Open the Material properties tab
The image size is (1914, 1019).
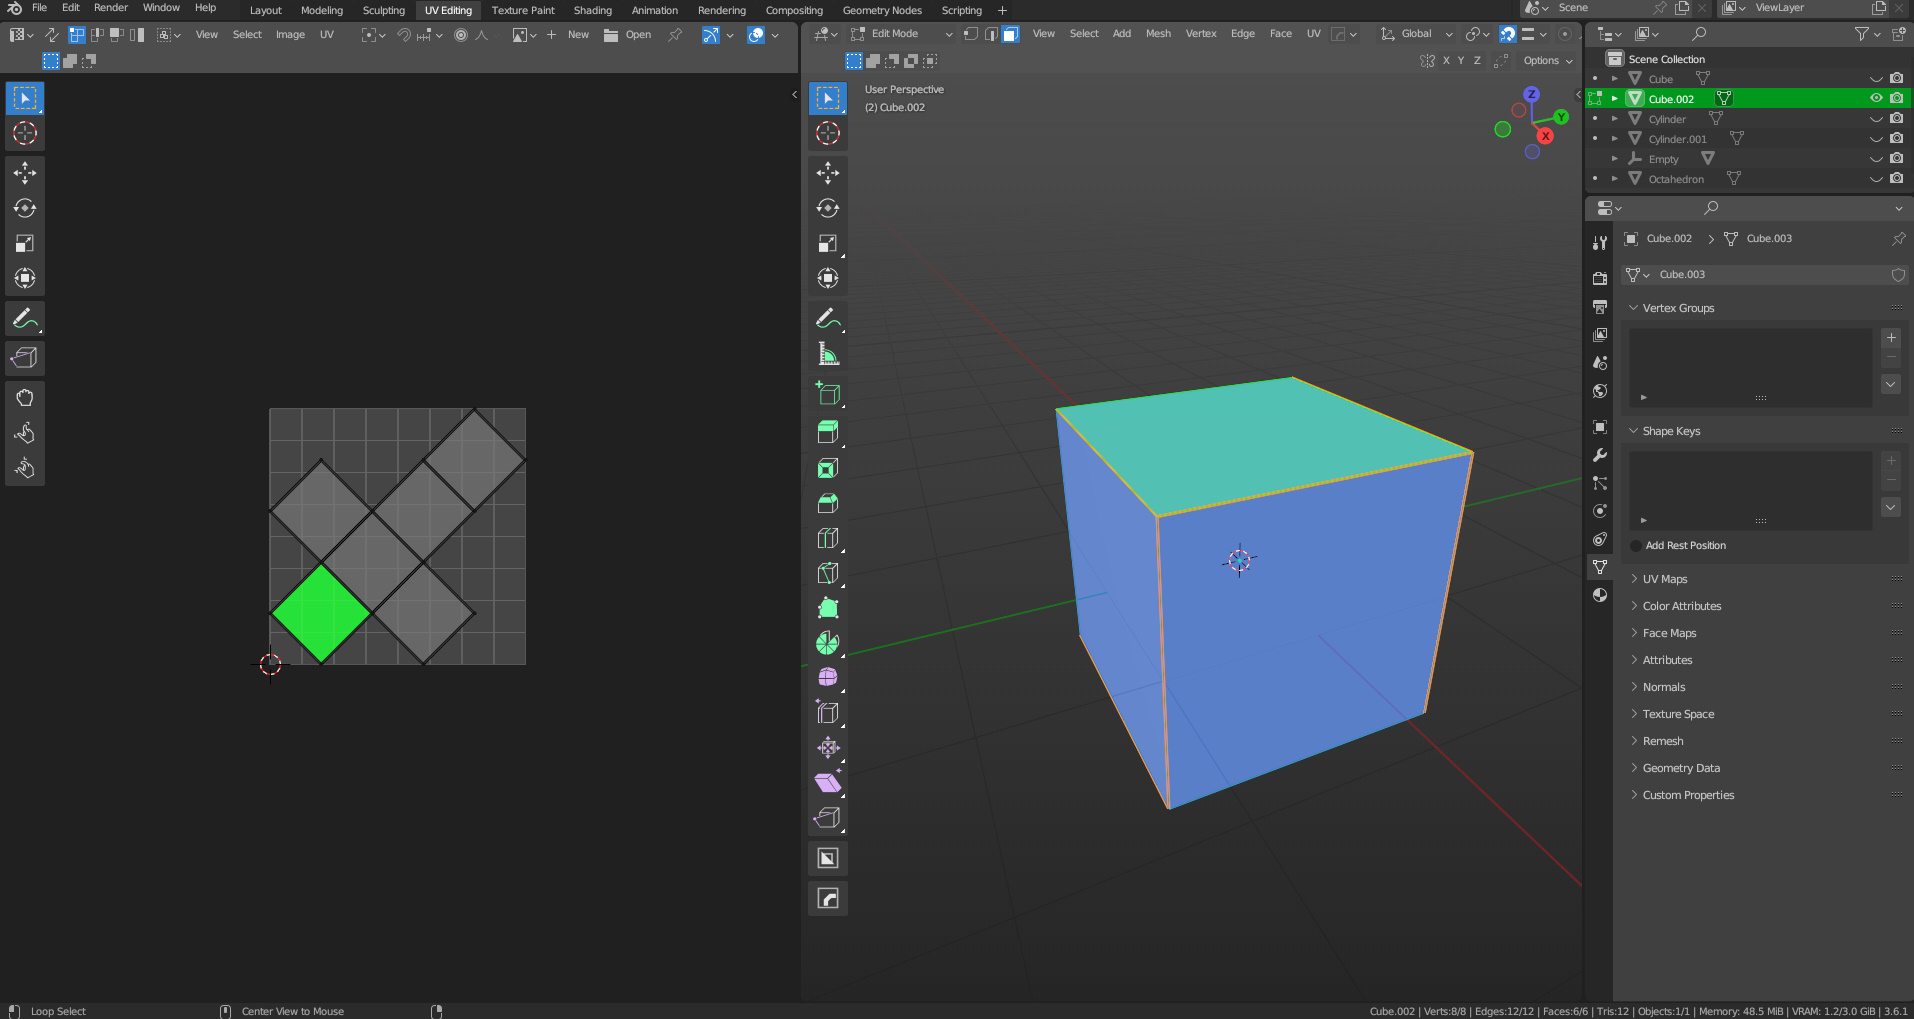click(1600, 595)
